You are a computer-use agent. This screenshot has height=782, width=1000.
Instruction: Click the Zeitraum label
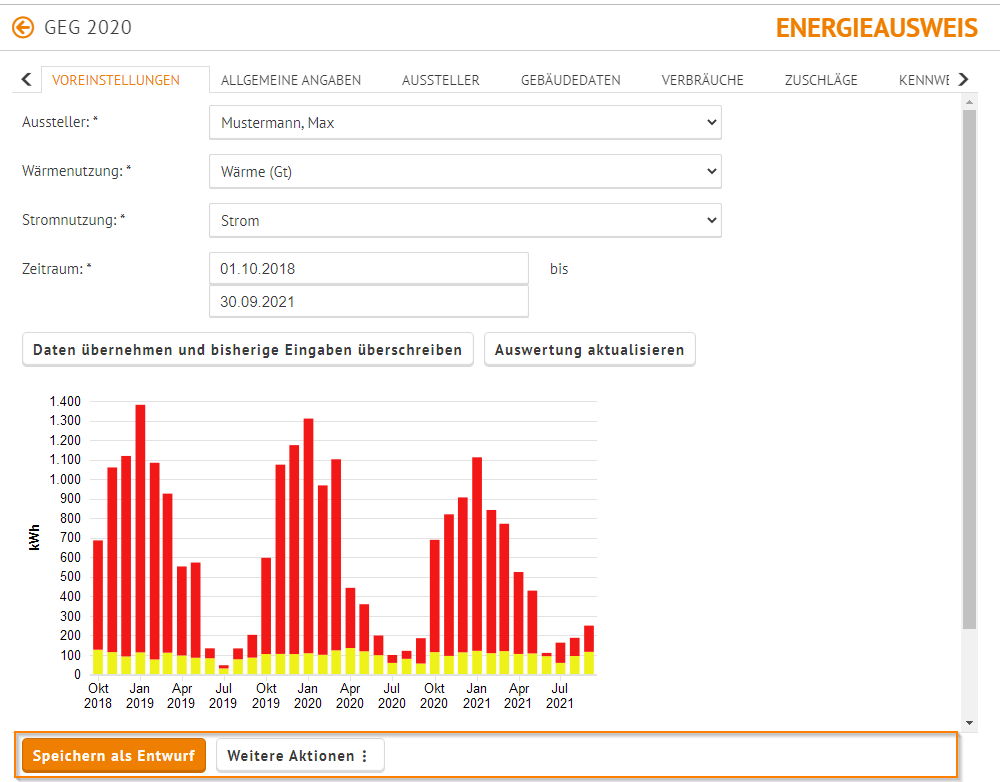pyautogui.click(x=57, y=269)
